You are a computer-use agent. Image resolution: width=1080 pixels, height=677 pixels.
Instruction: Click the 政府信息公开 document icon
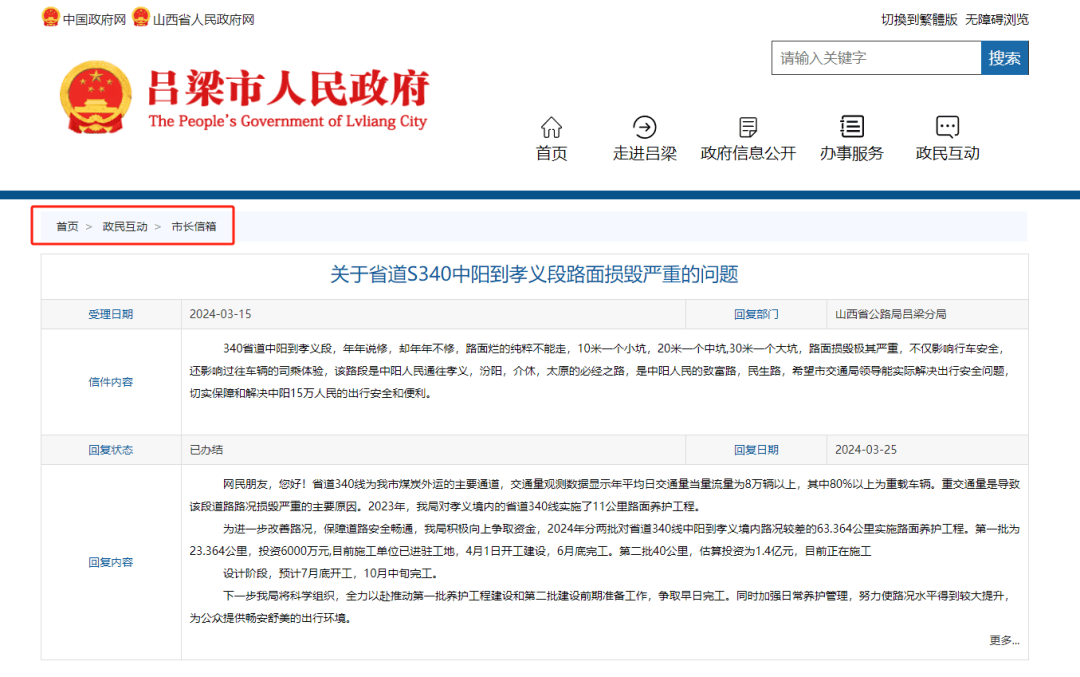(748, 127)
